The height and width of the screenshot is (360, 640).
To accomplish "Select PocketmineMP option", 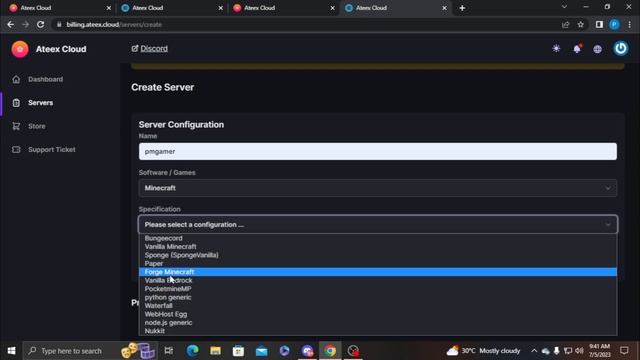I will point(378,289).
